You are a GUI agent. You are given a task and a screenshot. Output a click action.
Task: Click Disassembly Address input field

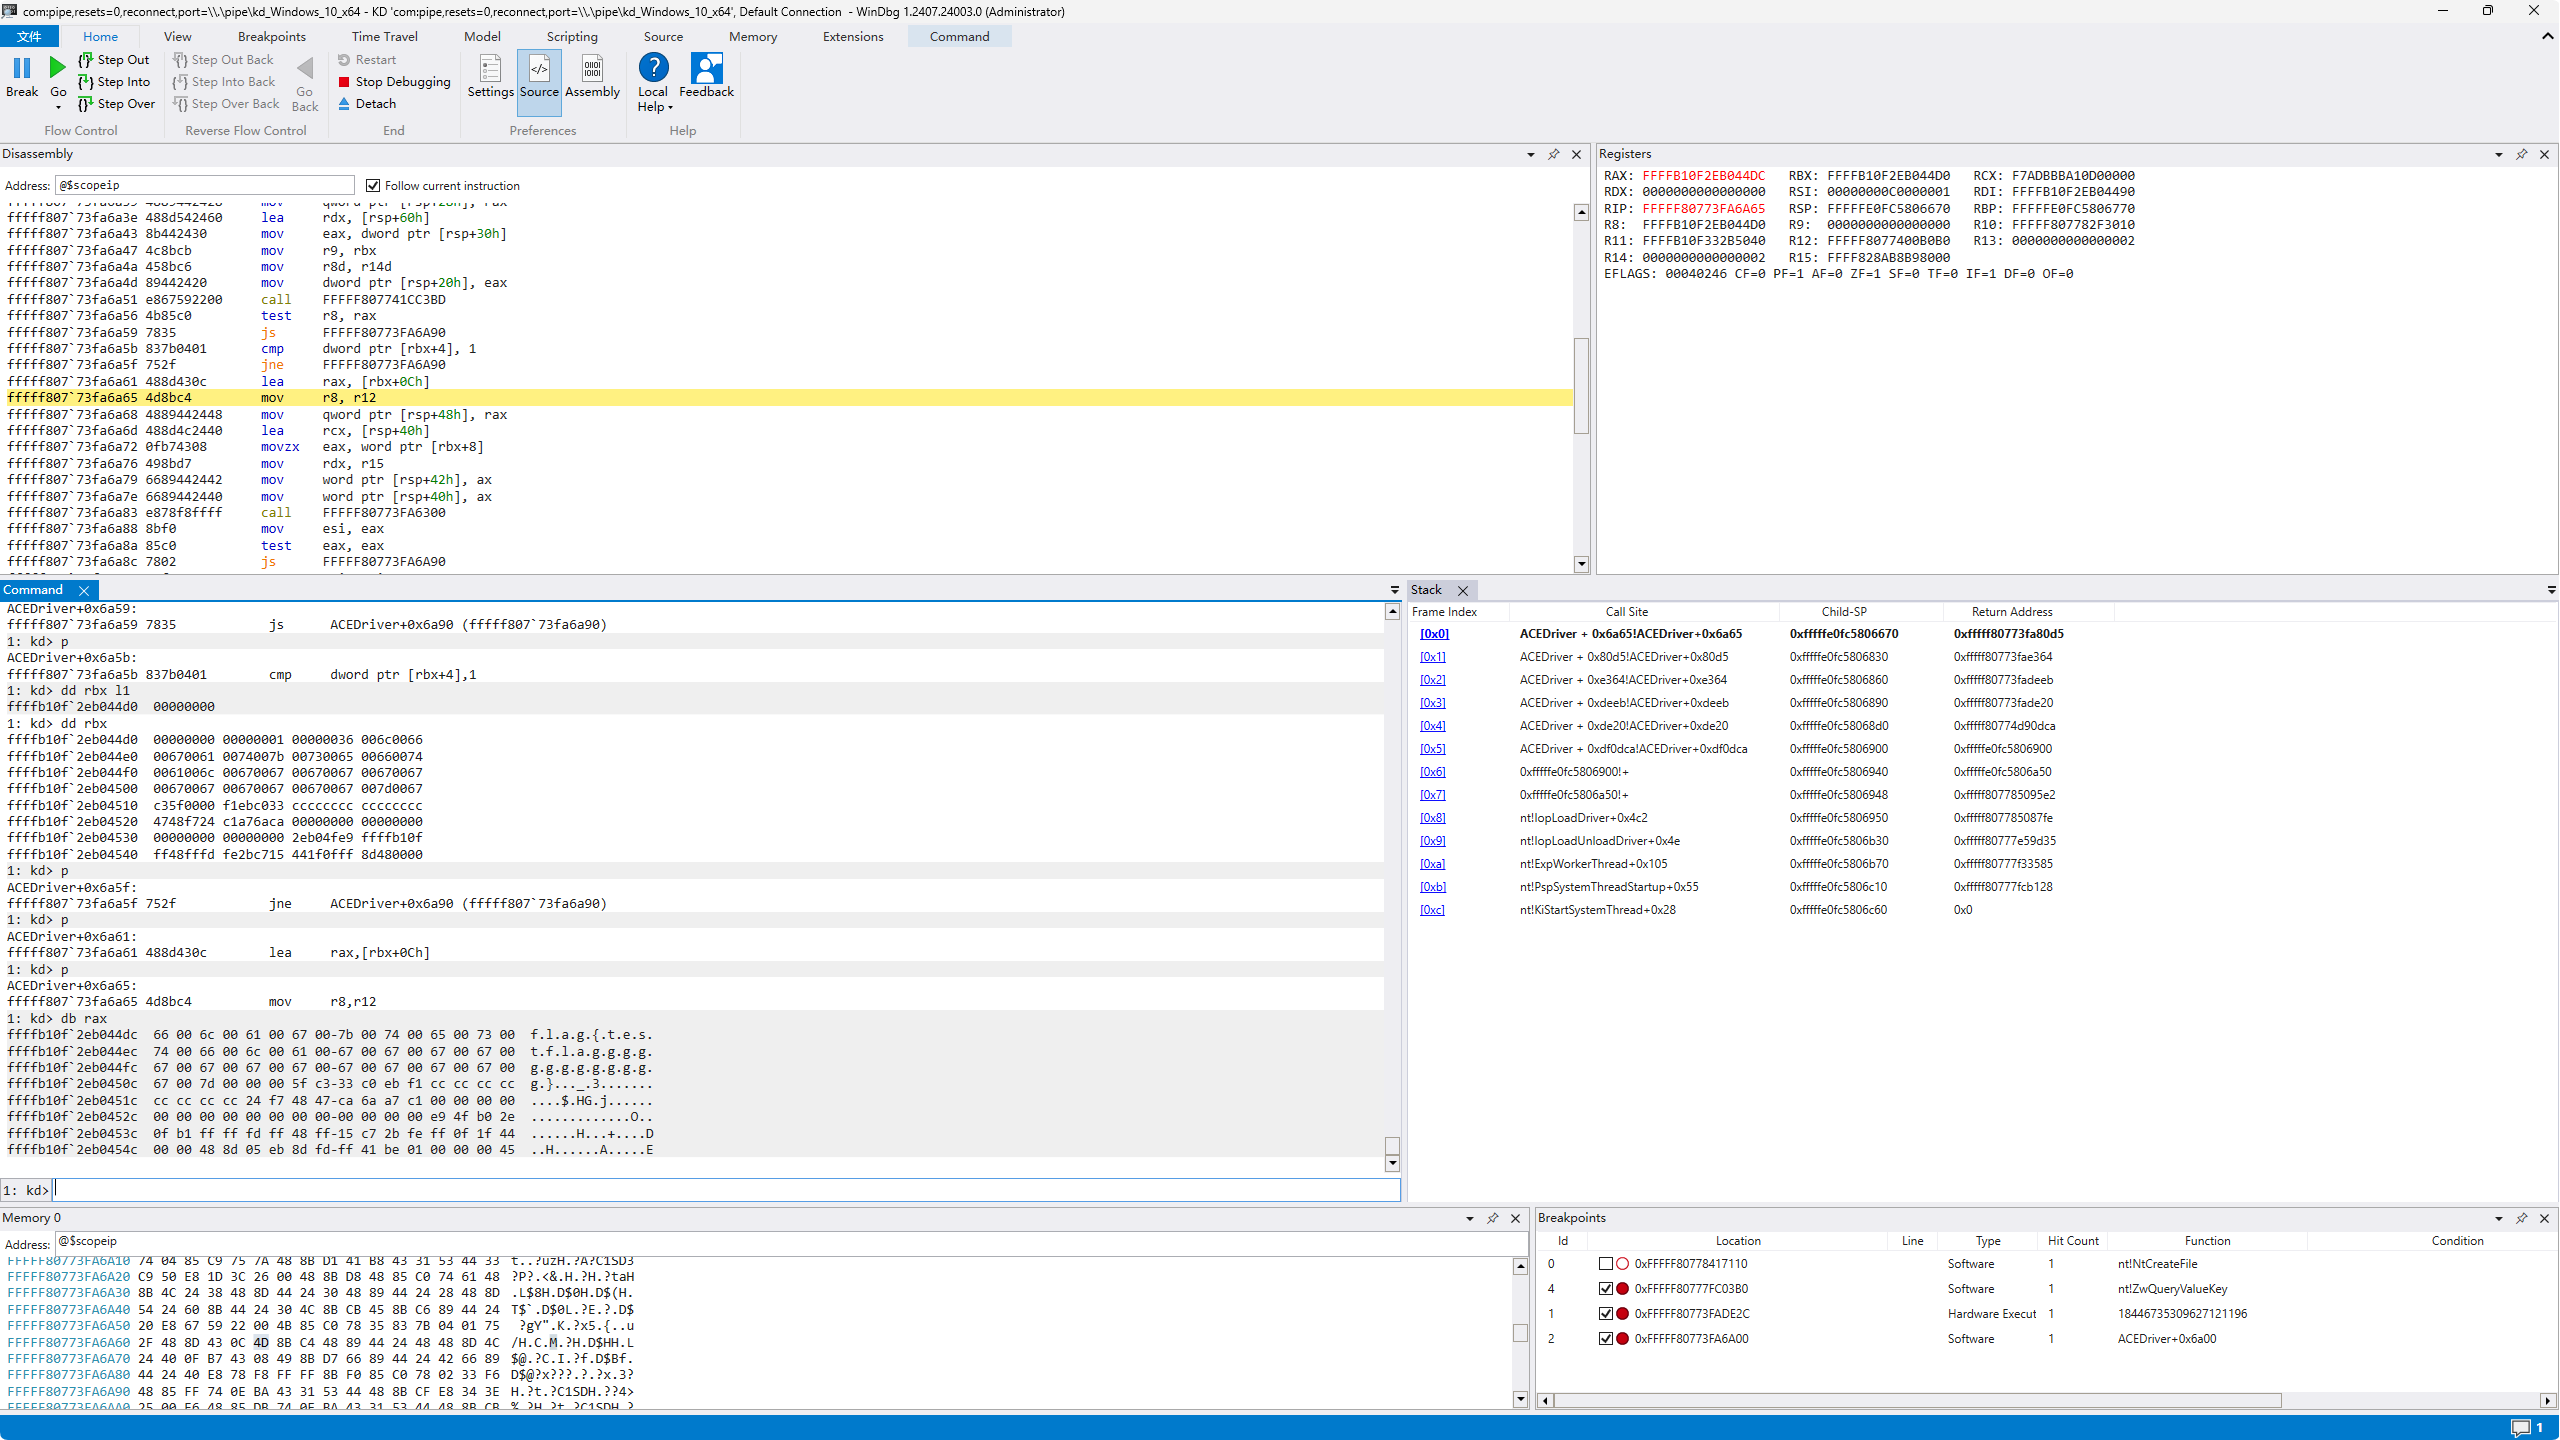pyautogui.click(x=205, y=185)
